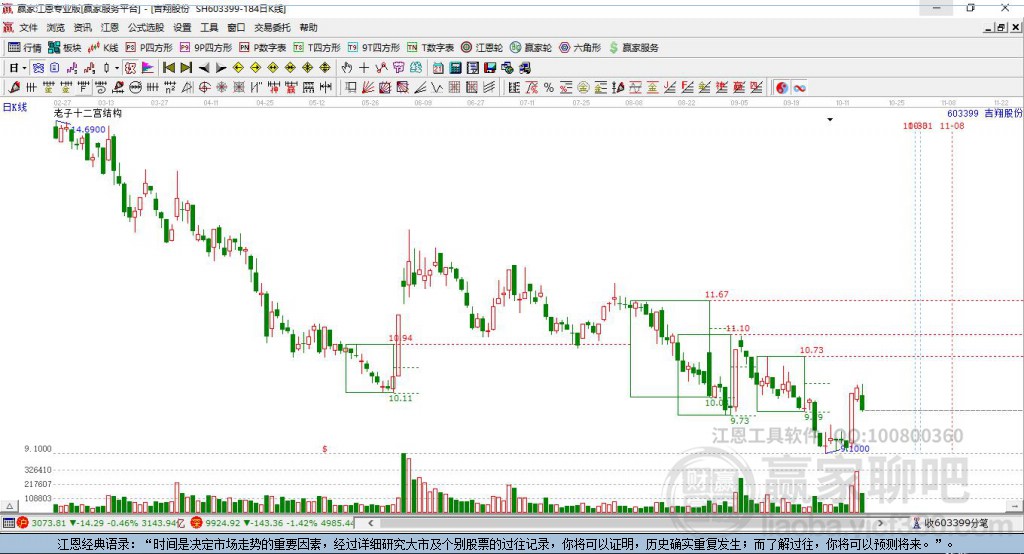Toggle the infinity loop icon
Screen dimensions: 1024x554
(x=799, y=88)
